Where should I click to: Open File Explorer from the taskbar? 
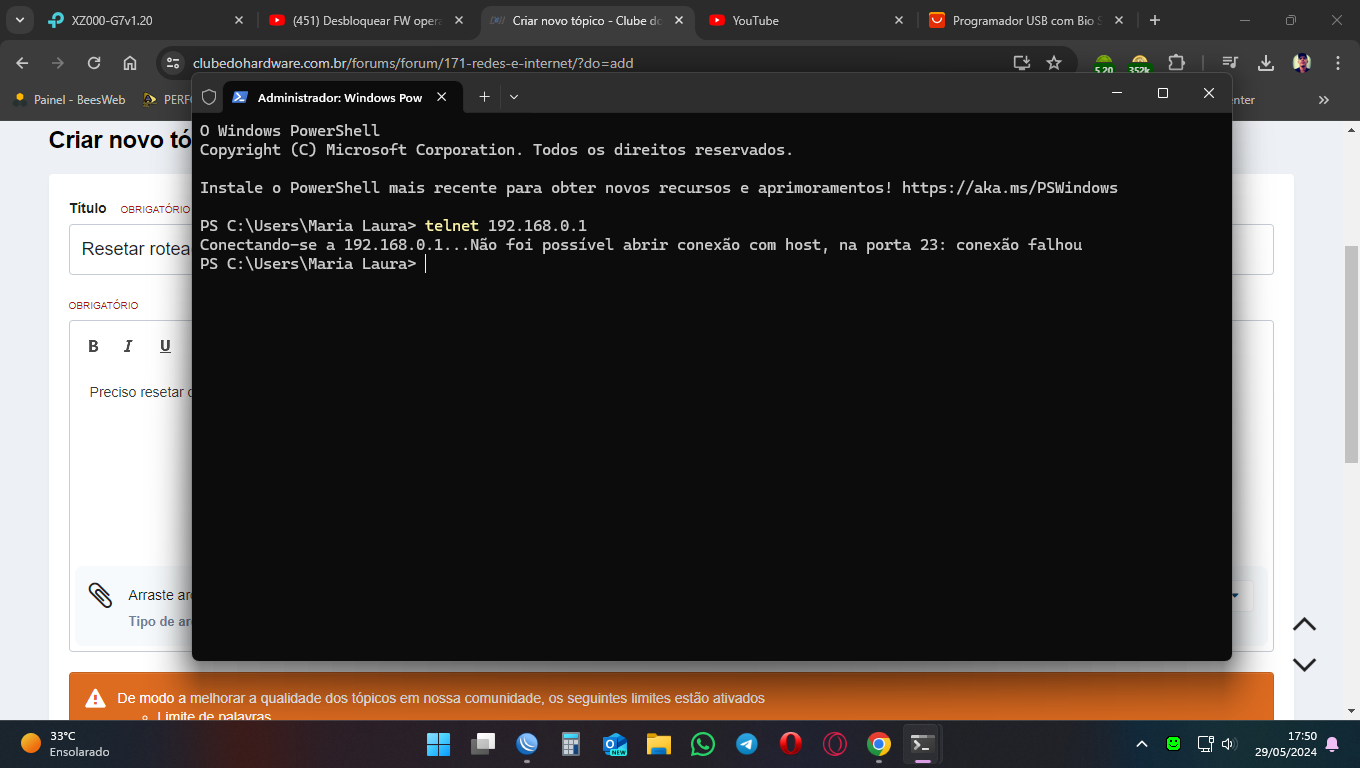pyautogui.click(x=659, y=744)
